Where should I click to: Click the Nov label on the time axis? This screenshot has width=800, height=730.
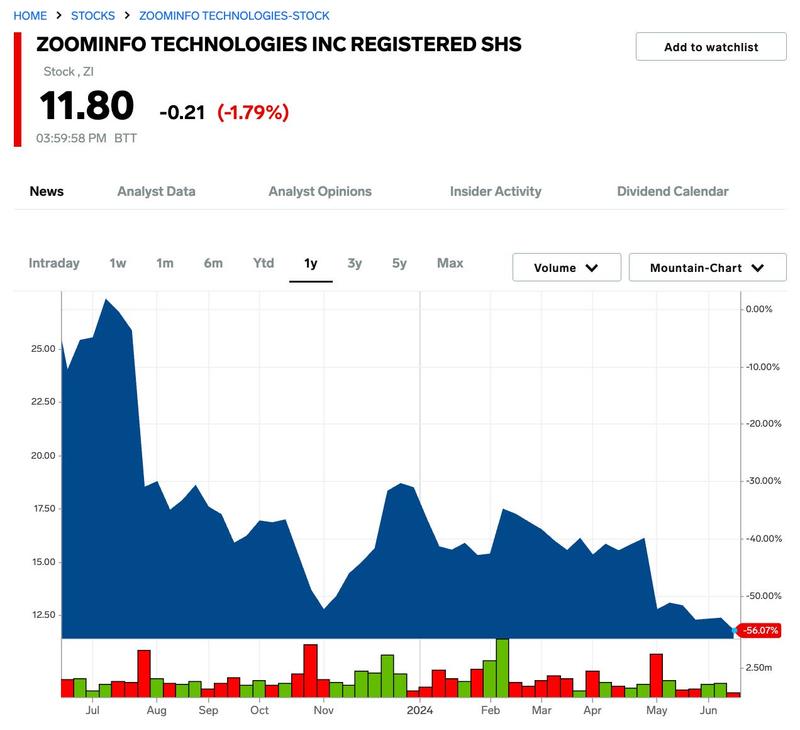pos(323,710)
